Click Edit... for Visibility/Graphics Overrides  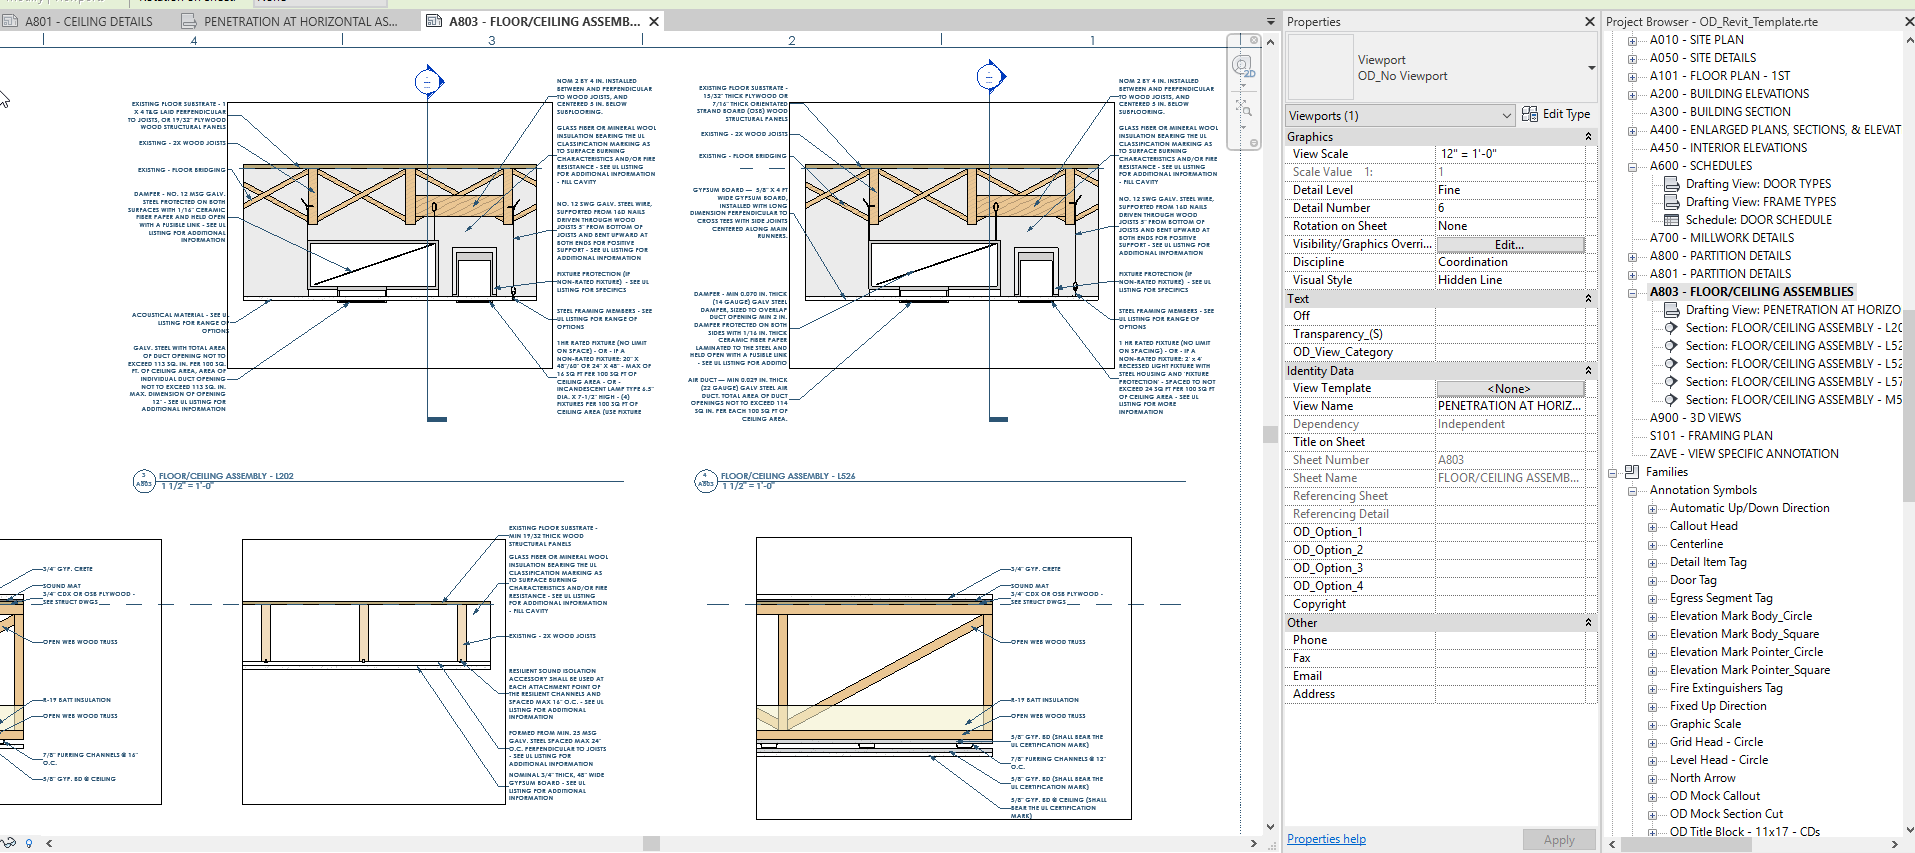click(x=1510, y=244)
